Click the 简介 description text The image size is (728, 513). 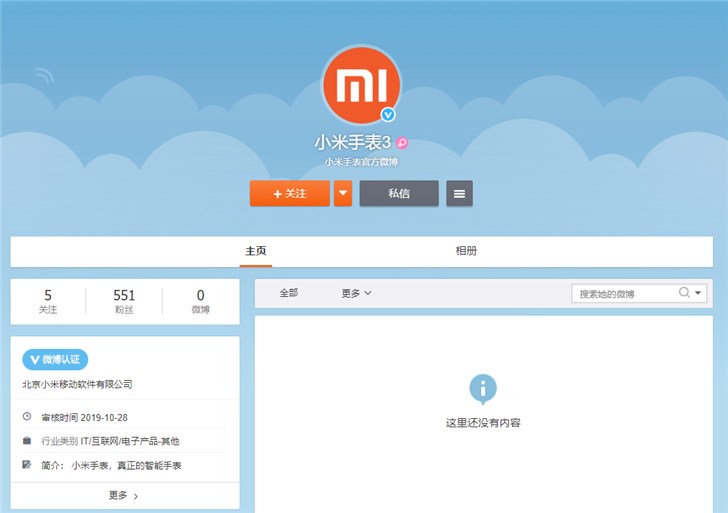click(x=111, y=465)
